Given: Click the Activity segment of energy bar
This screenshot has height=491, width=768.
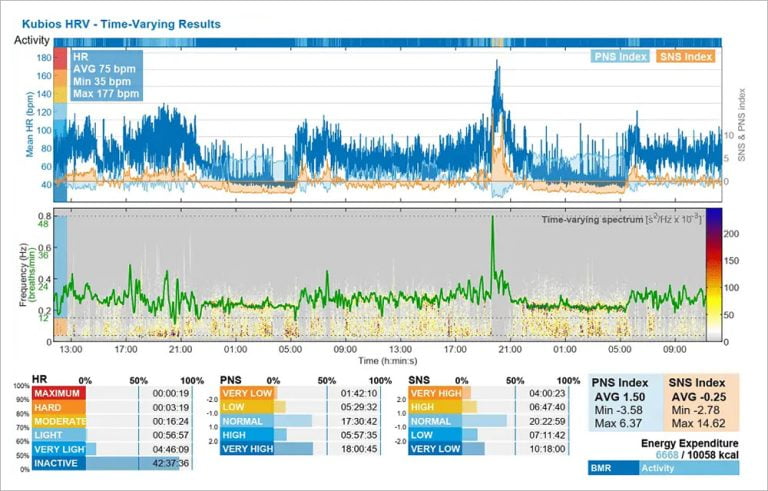Looking at the screenshot, I should pyautogui.click(x=689, y=468).
